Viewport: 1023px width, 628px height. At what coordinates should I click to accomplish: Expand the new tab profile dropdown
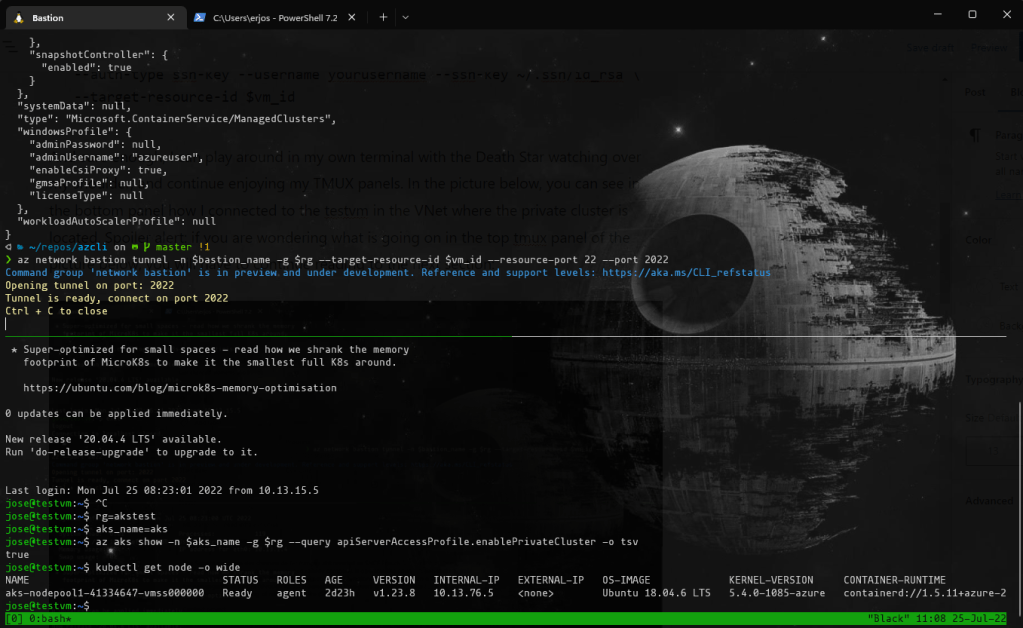(405, 17)
